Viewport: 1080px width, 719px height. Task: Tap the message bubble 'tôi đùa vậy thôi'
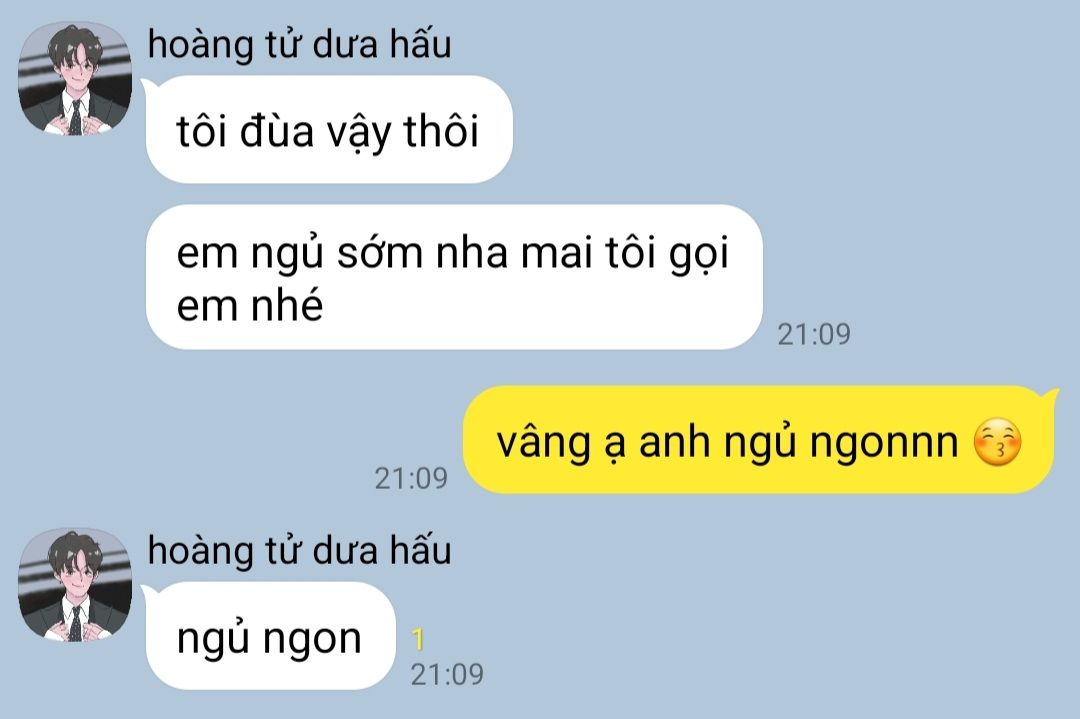329,129
